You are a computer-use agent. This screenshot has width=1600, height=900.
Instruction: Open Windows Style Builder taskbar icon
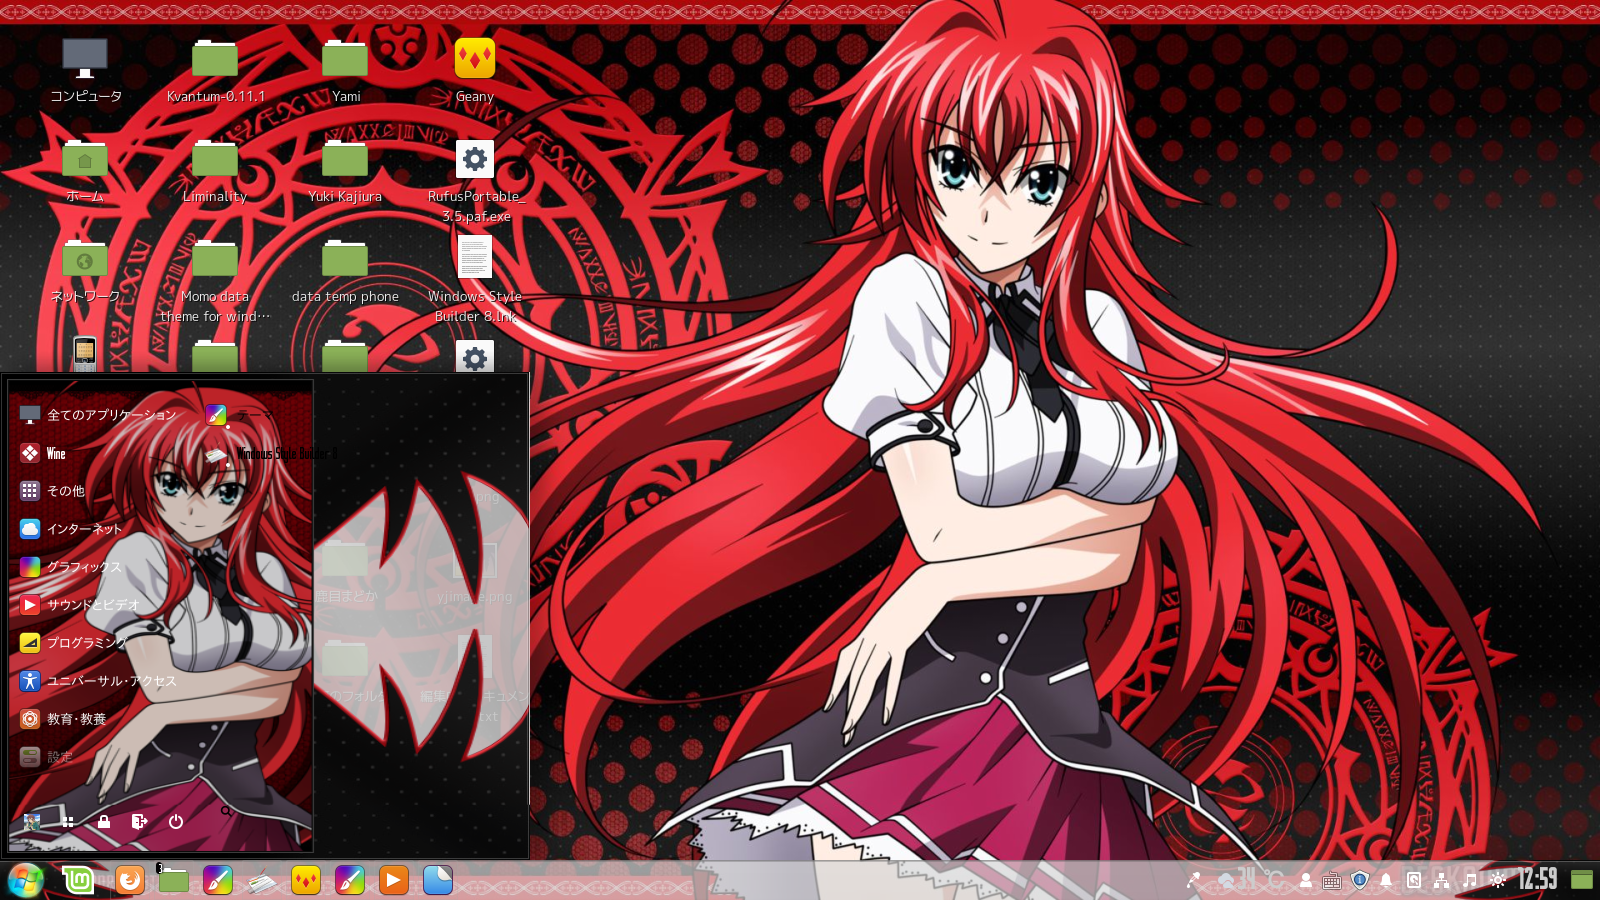(x=262, y=882)
